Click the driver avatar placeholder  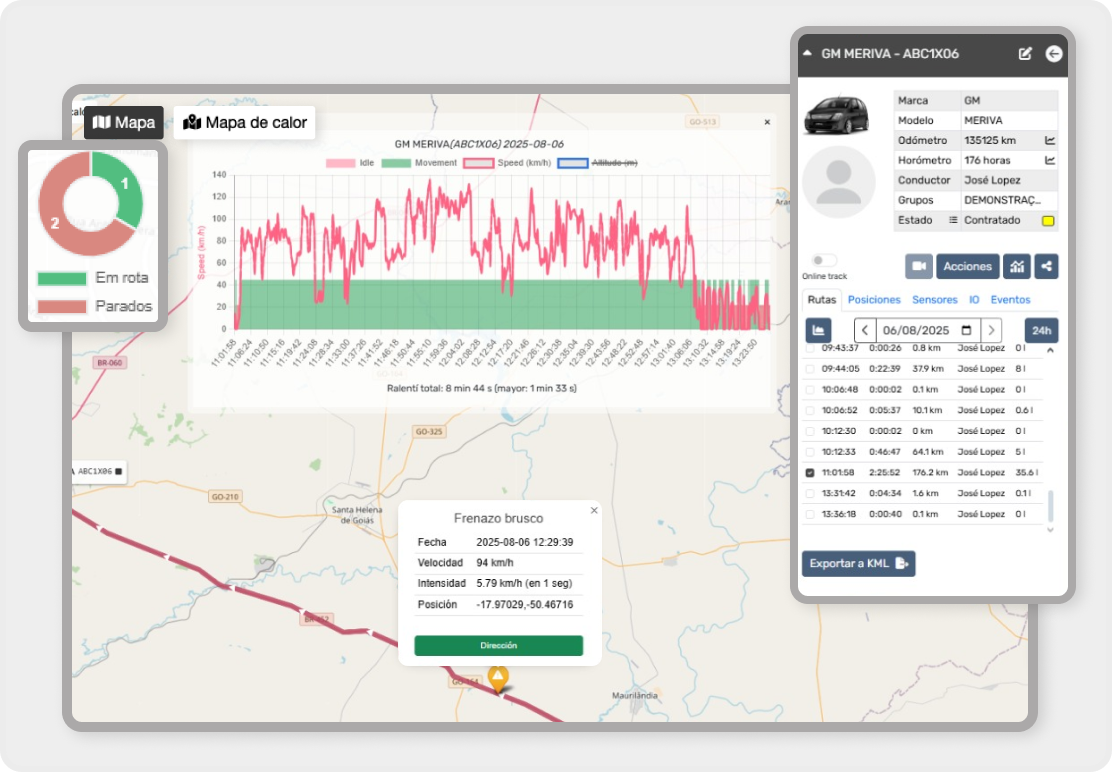838,181
